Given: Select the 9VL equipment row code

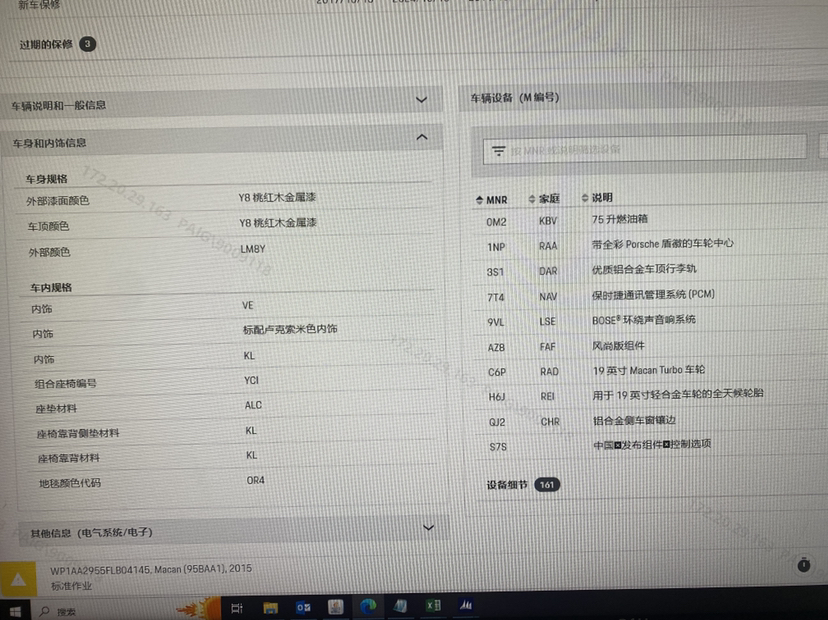Looking at the screenshot, I should [x=496, y=322].
